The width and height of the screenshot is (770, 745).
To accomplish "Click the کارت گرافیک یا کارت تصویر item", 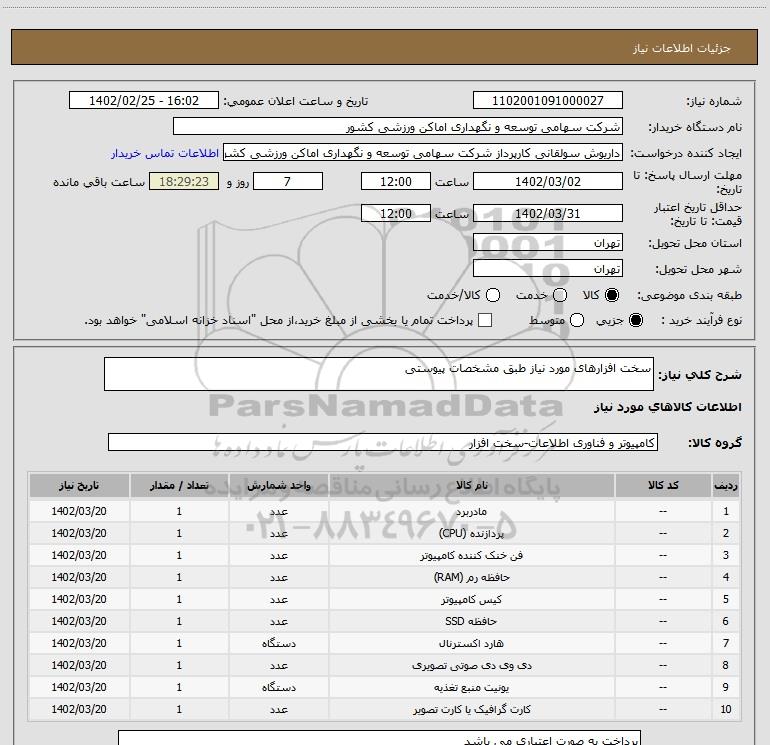I will tap(471, 710).
